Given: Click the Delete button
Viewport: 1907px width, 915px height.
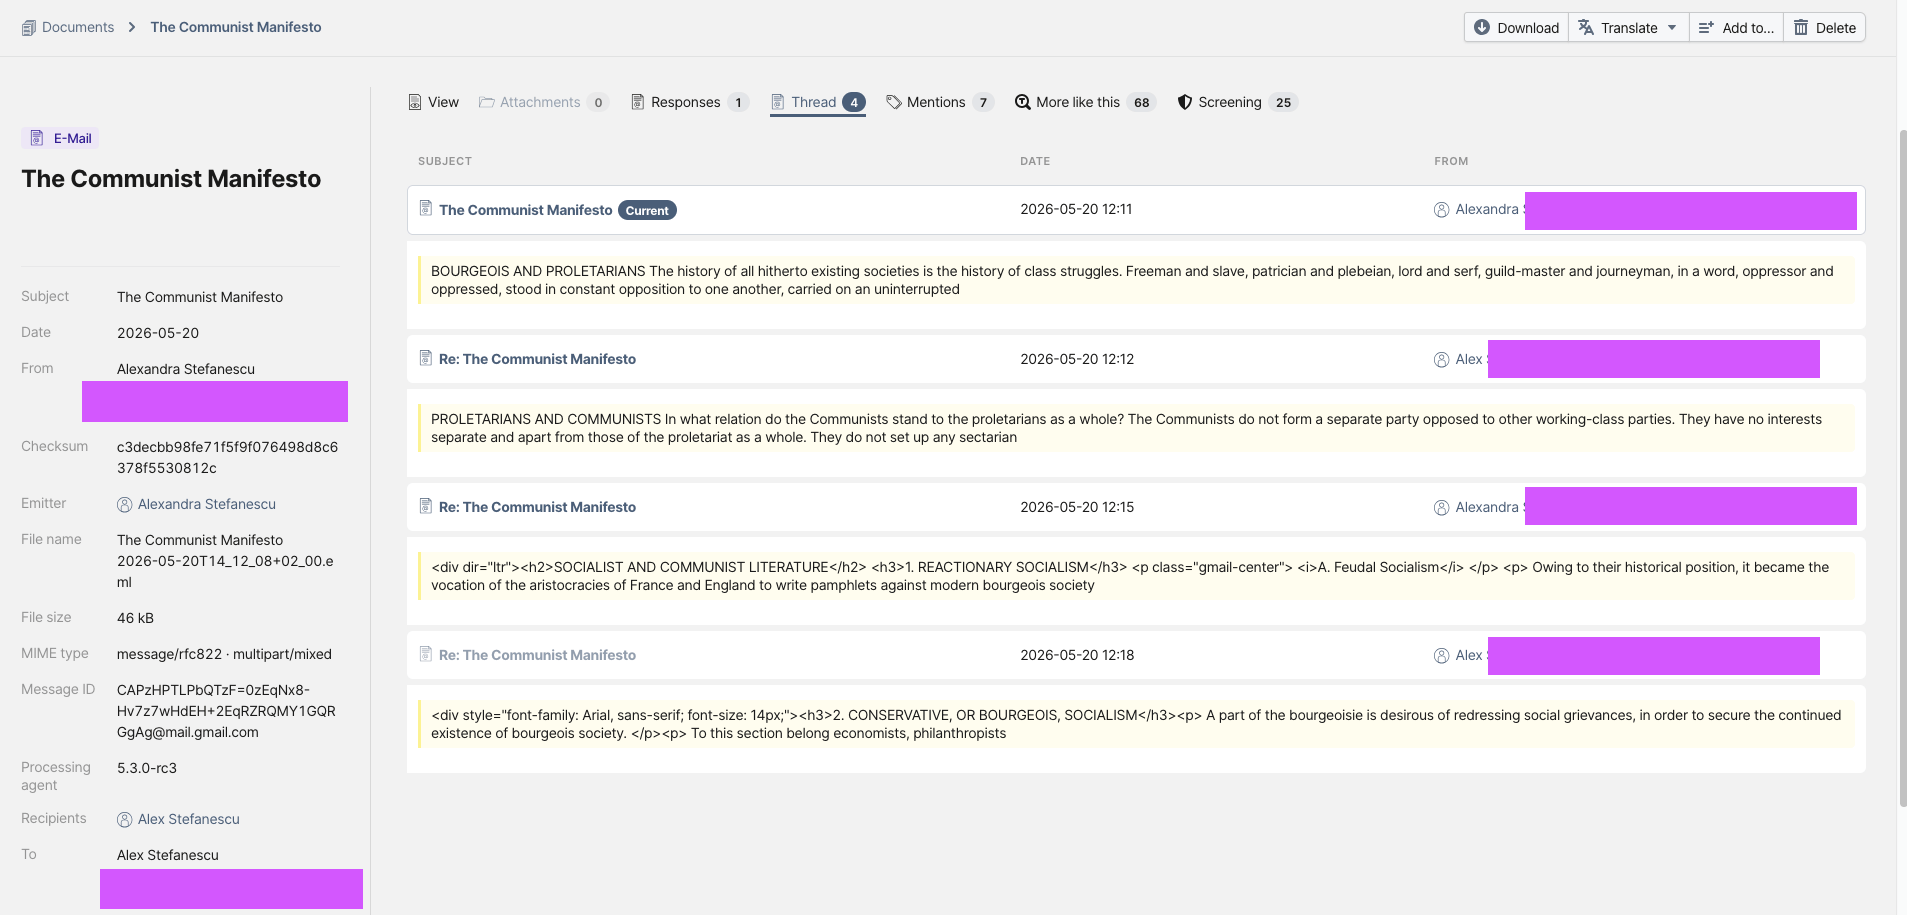Looking at the screenshot, I should point(1825,28).
